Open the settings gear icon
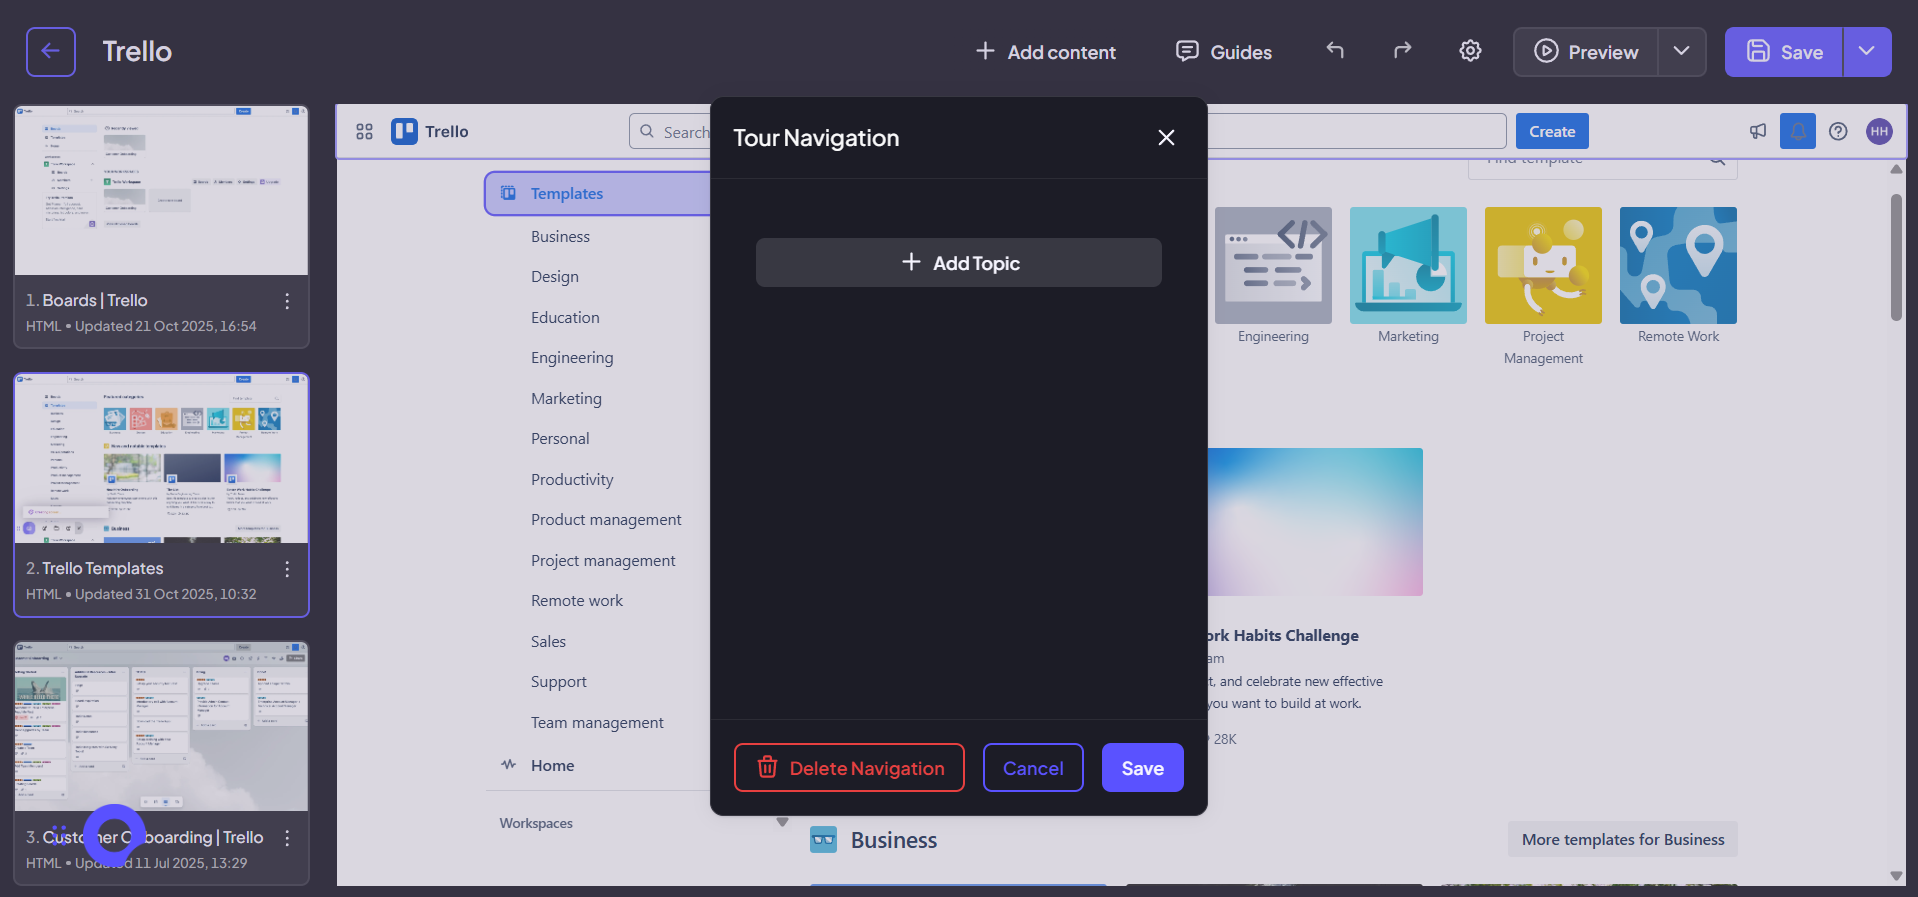Screen dimensions: 1918x897 pyautogui.click(x=1470, y=50)
